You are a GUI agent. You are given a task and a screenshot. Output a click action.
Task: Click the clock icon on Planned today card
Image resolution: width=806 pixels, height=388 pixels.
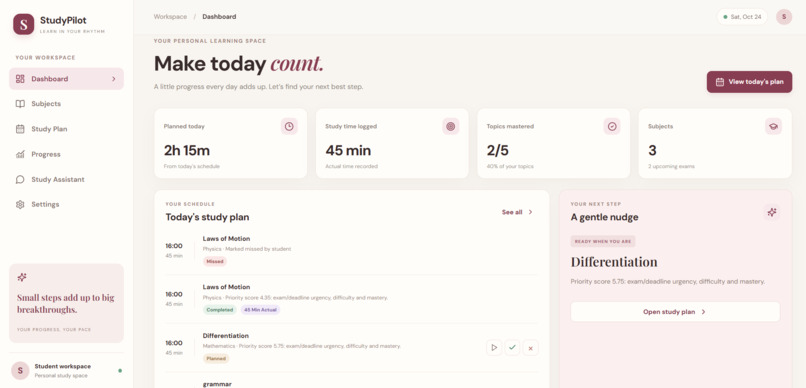click(x=289, y=126)
